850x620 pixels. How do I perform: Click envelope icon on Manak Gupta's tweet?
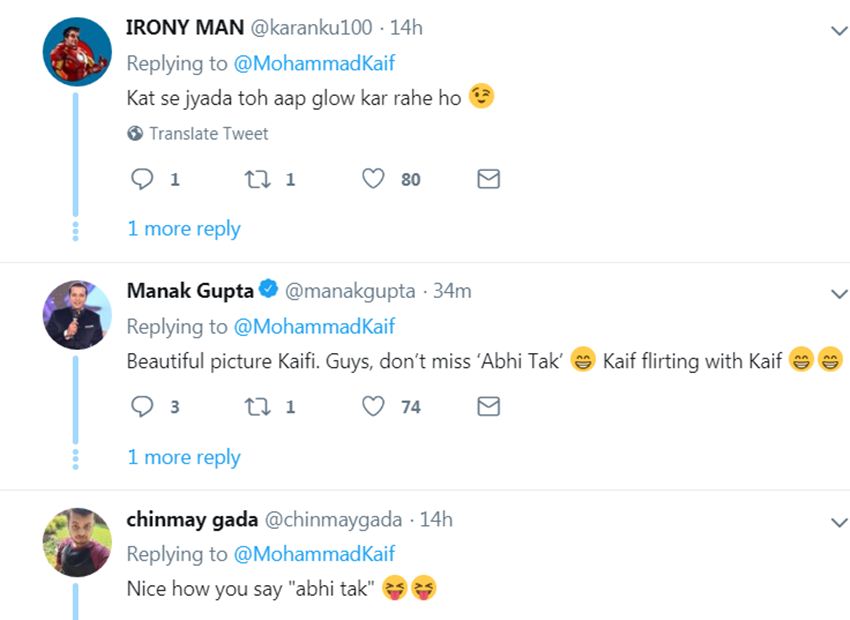point(488,407)
